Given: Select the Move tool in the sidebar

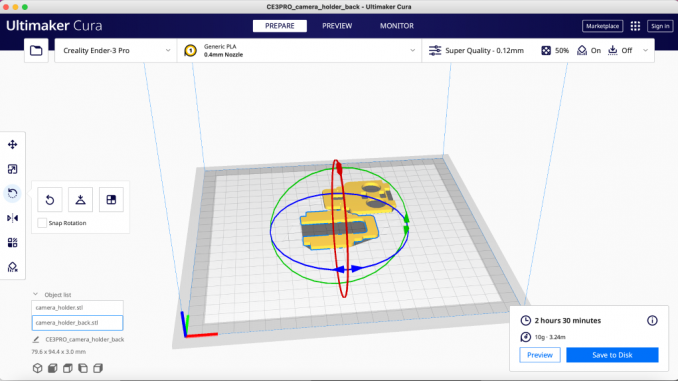Looking at the screenshot, I should pyautogui.click(x=13, y=144).
